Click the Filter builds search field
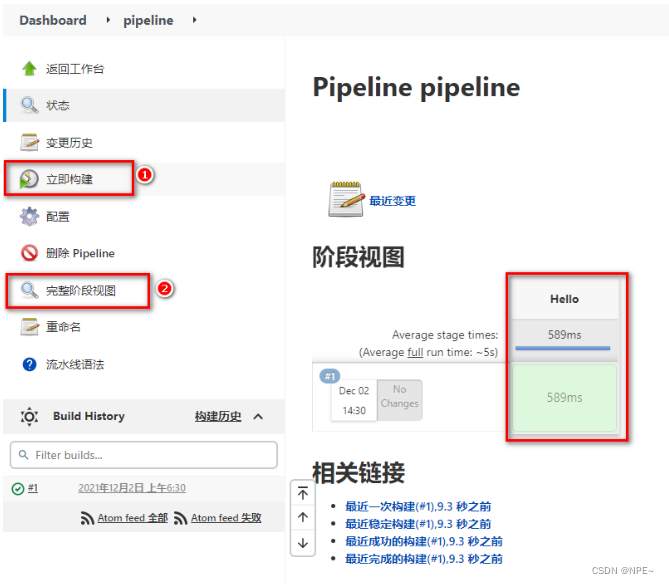Screen dimensions: 669x584 coord(144,455)
